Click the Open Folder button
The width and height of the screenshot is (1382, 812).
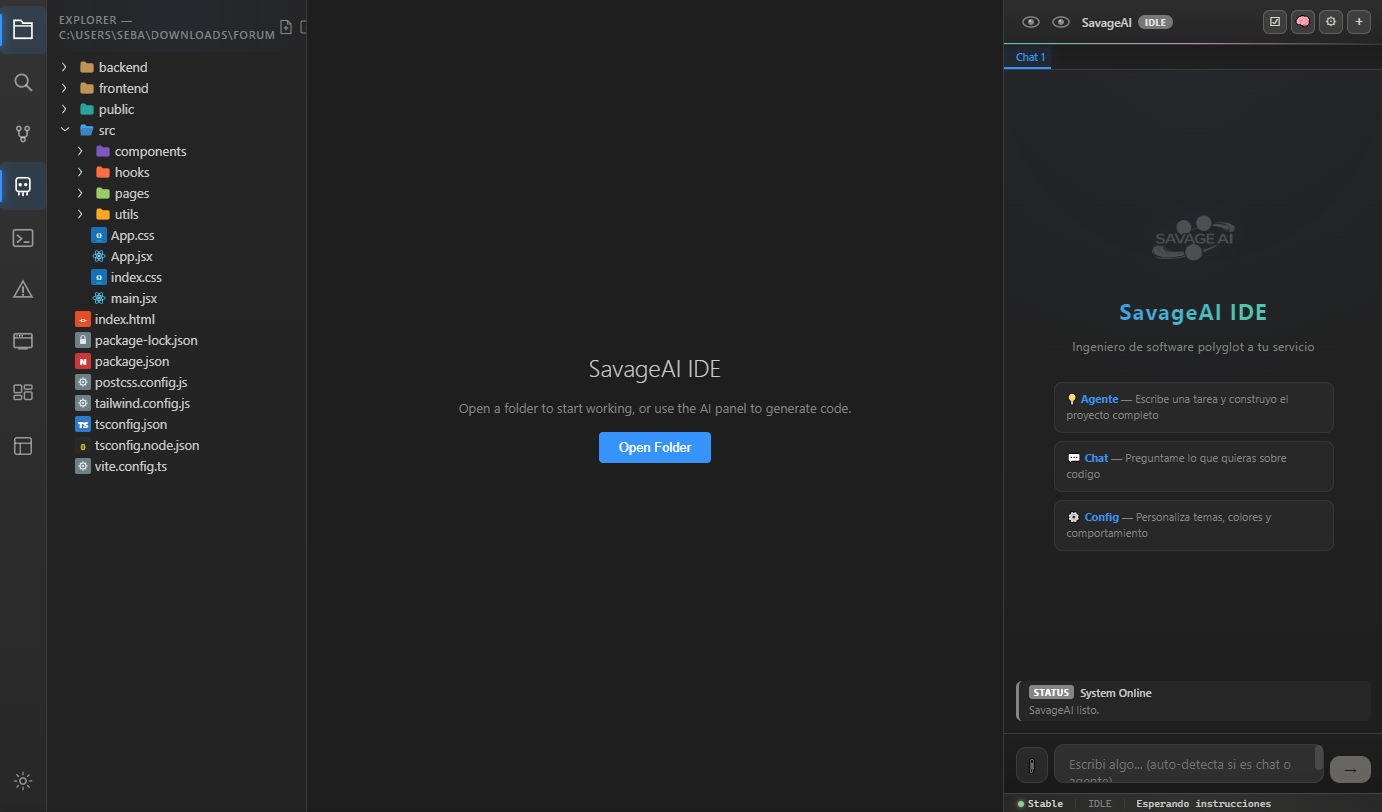point(655,447)
